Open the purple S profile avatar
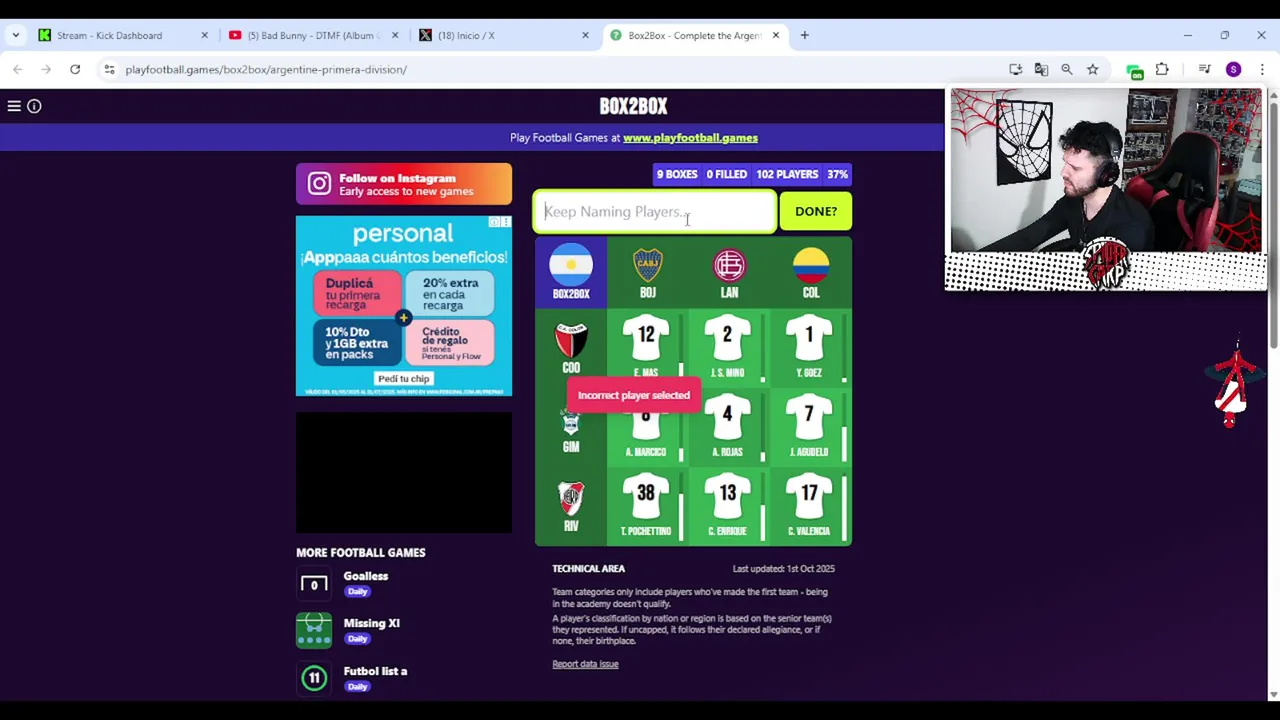This screenshot has height=720, width=1280. tap(1233, 69)
